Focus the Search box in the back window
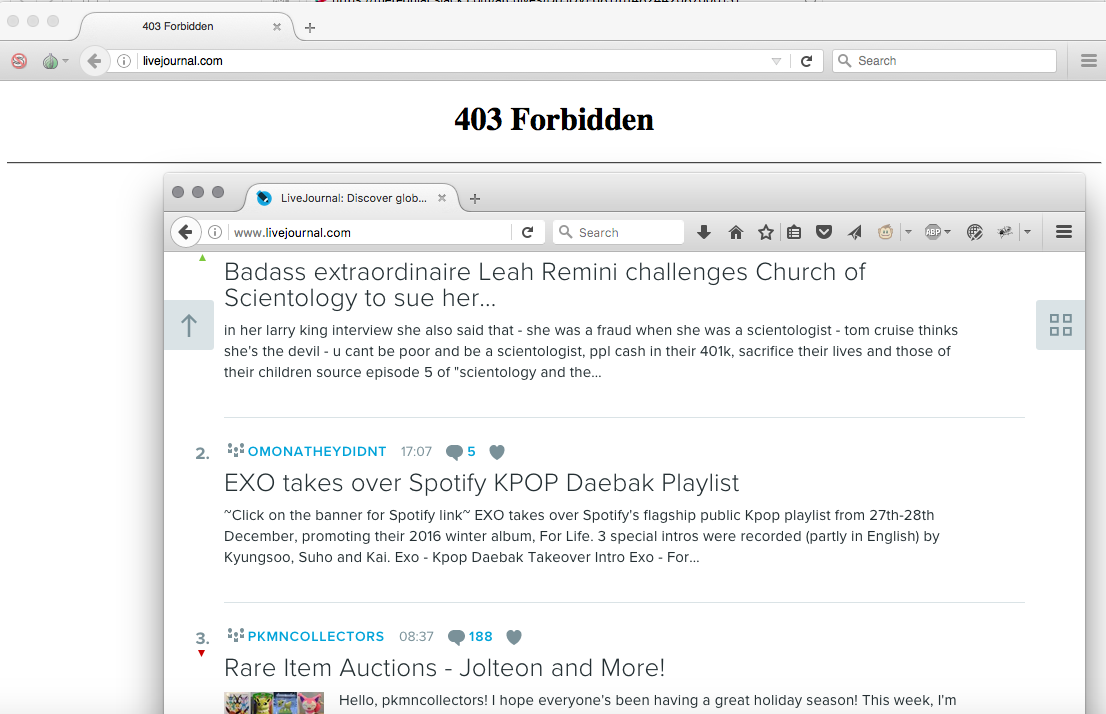The width and height of the screenshot is (1106, 714). tap(944, 61)
